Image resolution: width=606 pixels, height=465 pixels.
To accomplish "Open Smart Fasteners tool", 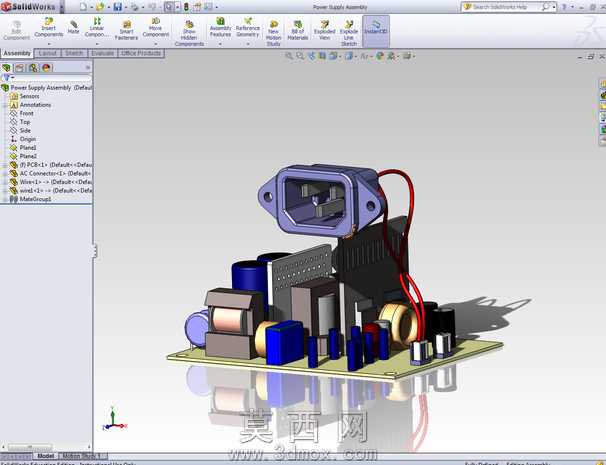I will pos(126,30).
